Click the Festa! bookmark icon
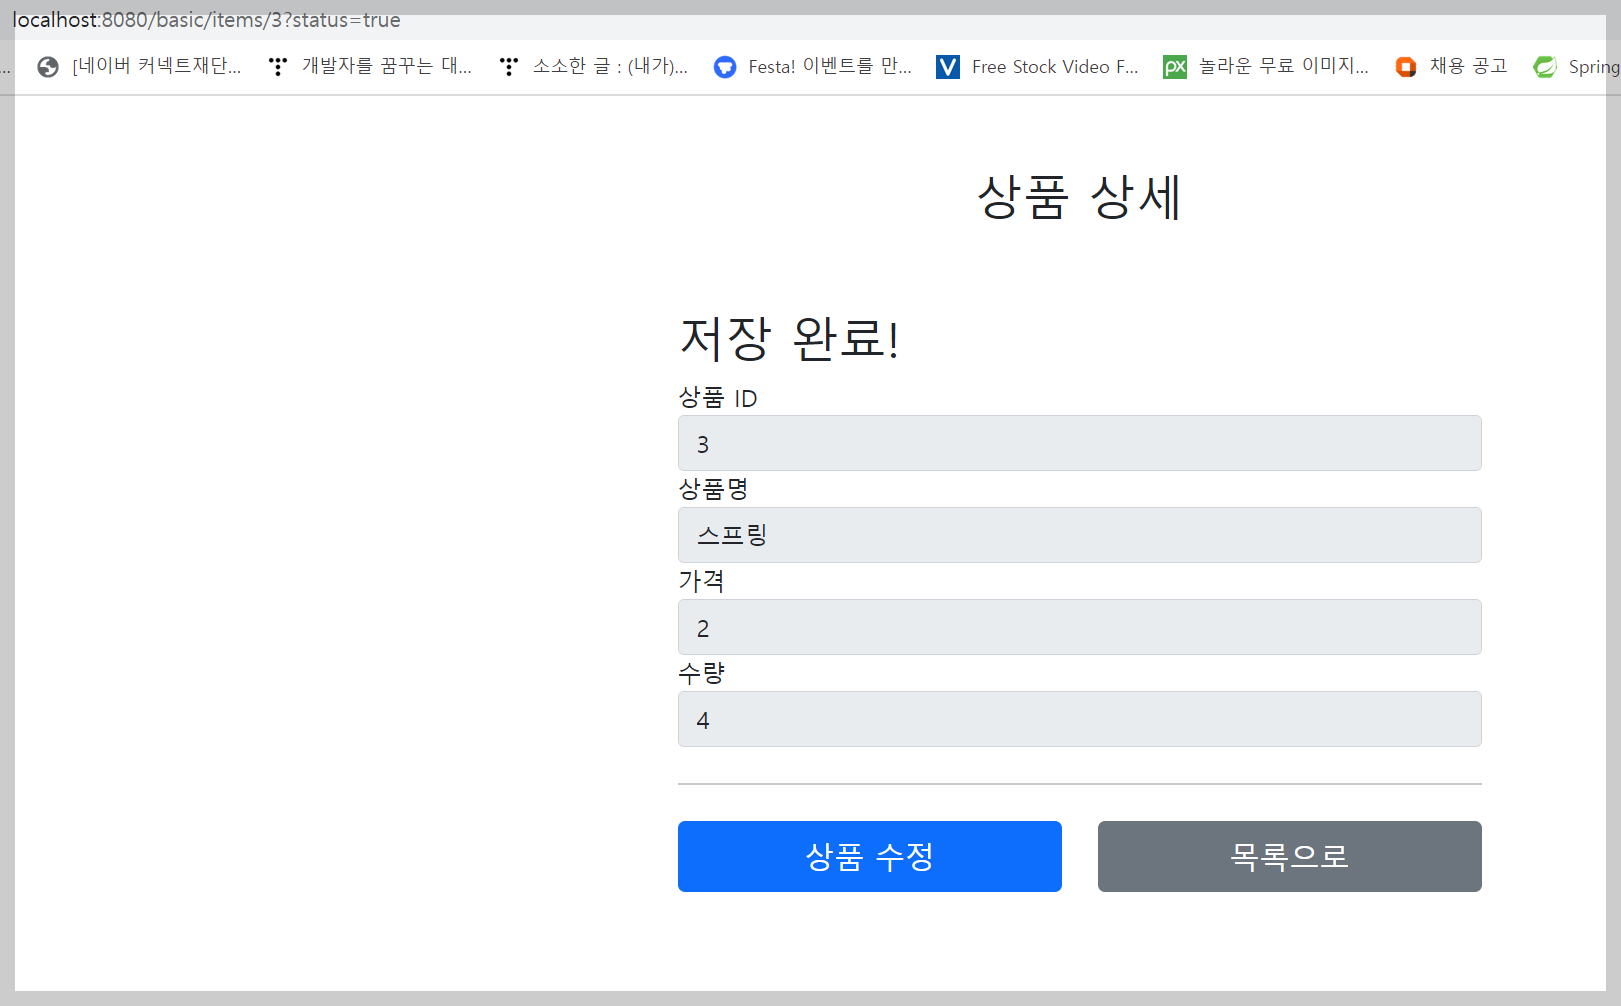Screen dimensions: 1621x1006 tap(725, 67)
